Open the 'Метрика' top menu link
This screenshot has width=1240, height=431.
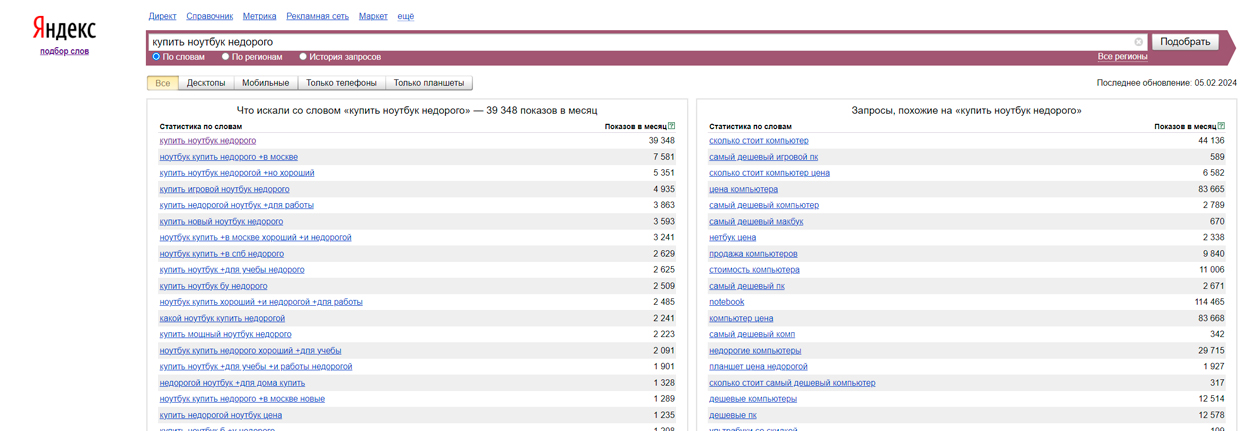pos(260,16)
